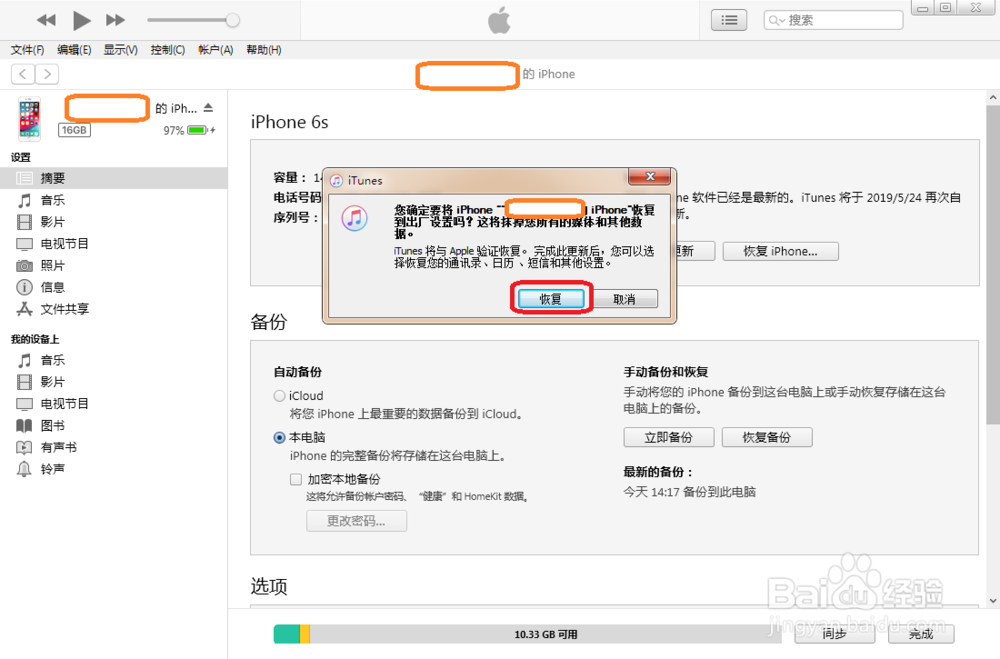Click the Apple logo

pyautogui.click(x=499, y=20)
